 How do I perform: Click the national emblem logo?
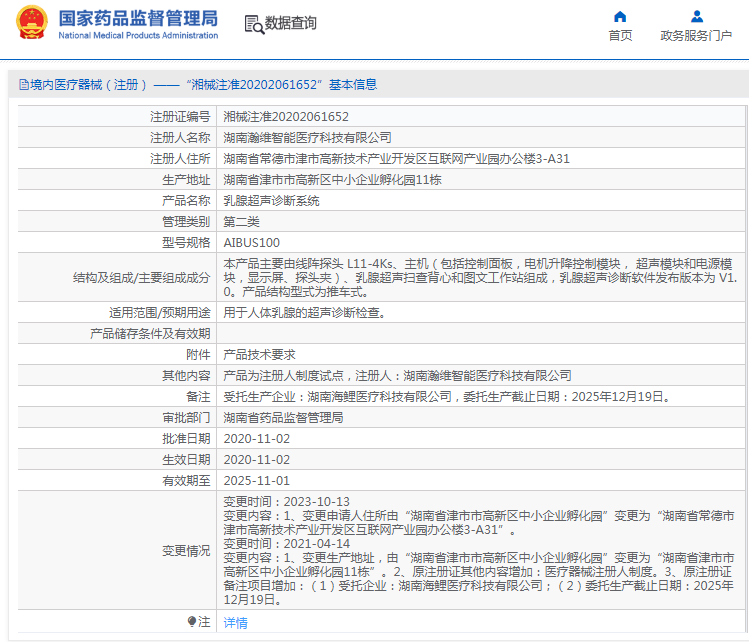pos(32,22)
